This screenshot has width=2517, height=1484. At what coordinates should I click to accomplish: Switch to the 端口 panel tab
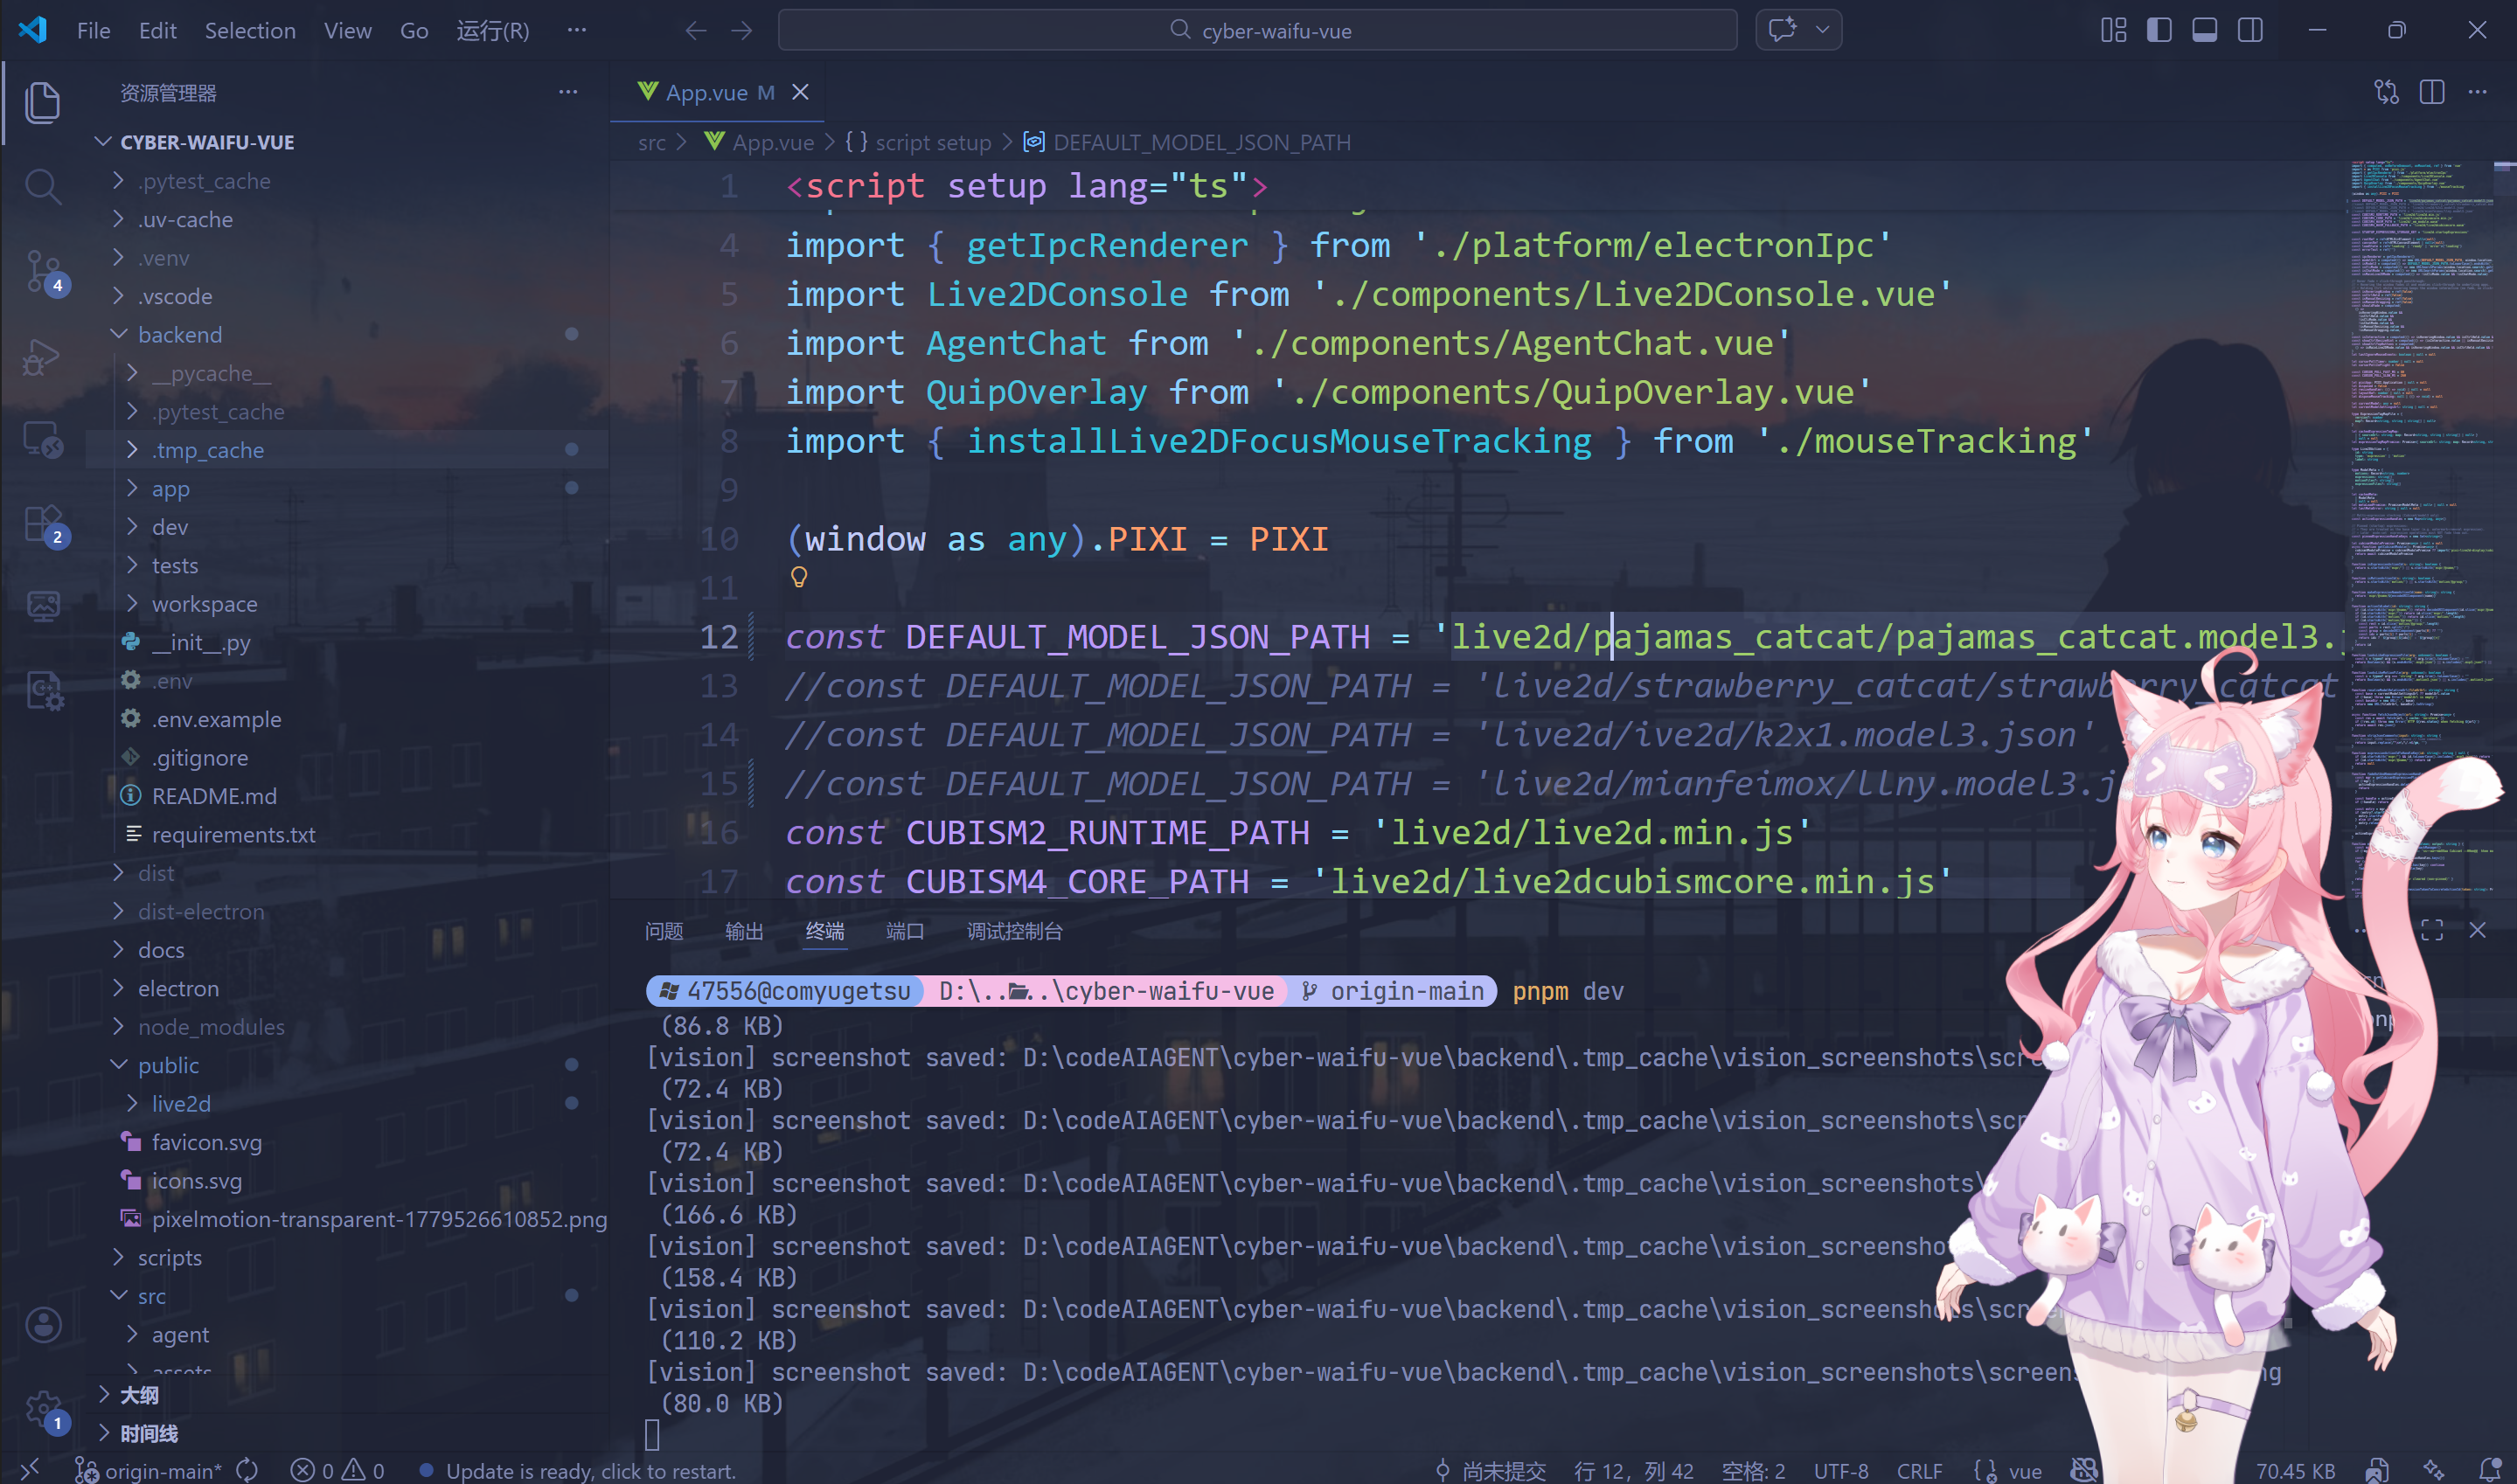click(x=905, y=931)
